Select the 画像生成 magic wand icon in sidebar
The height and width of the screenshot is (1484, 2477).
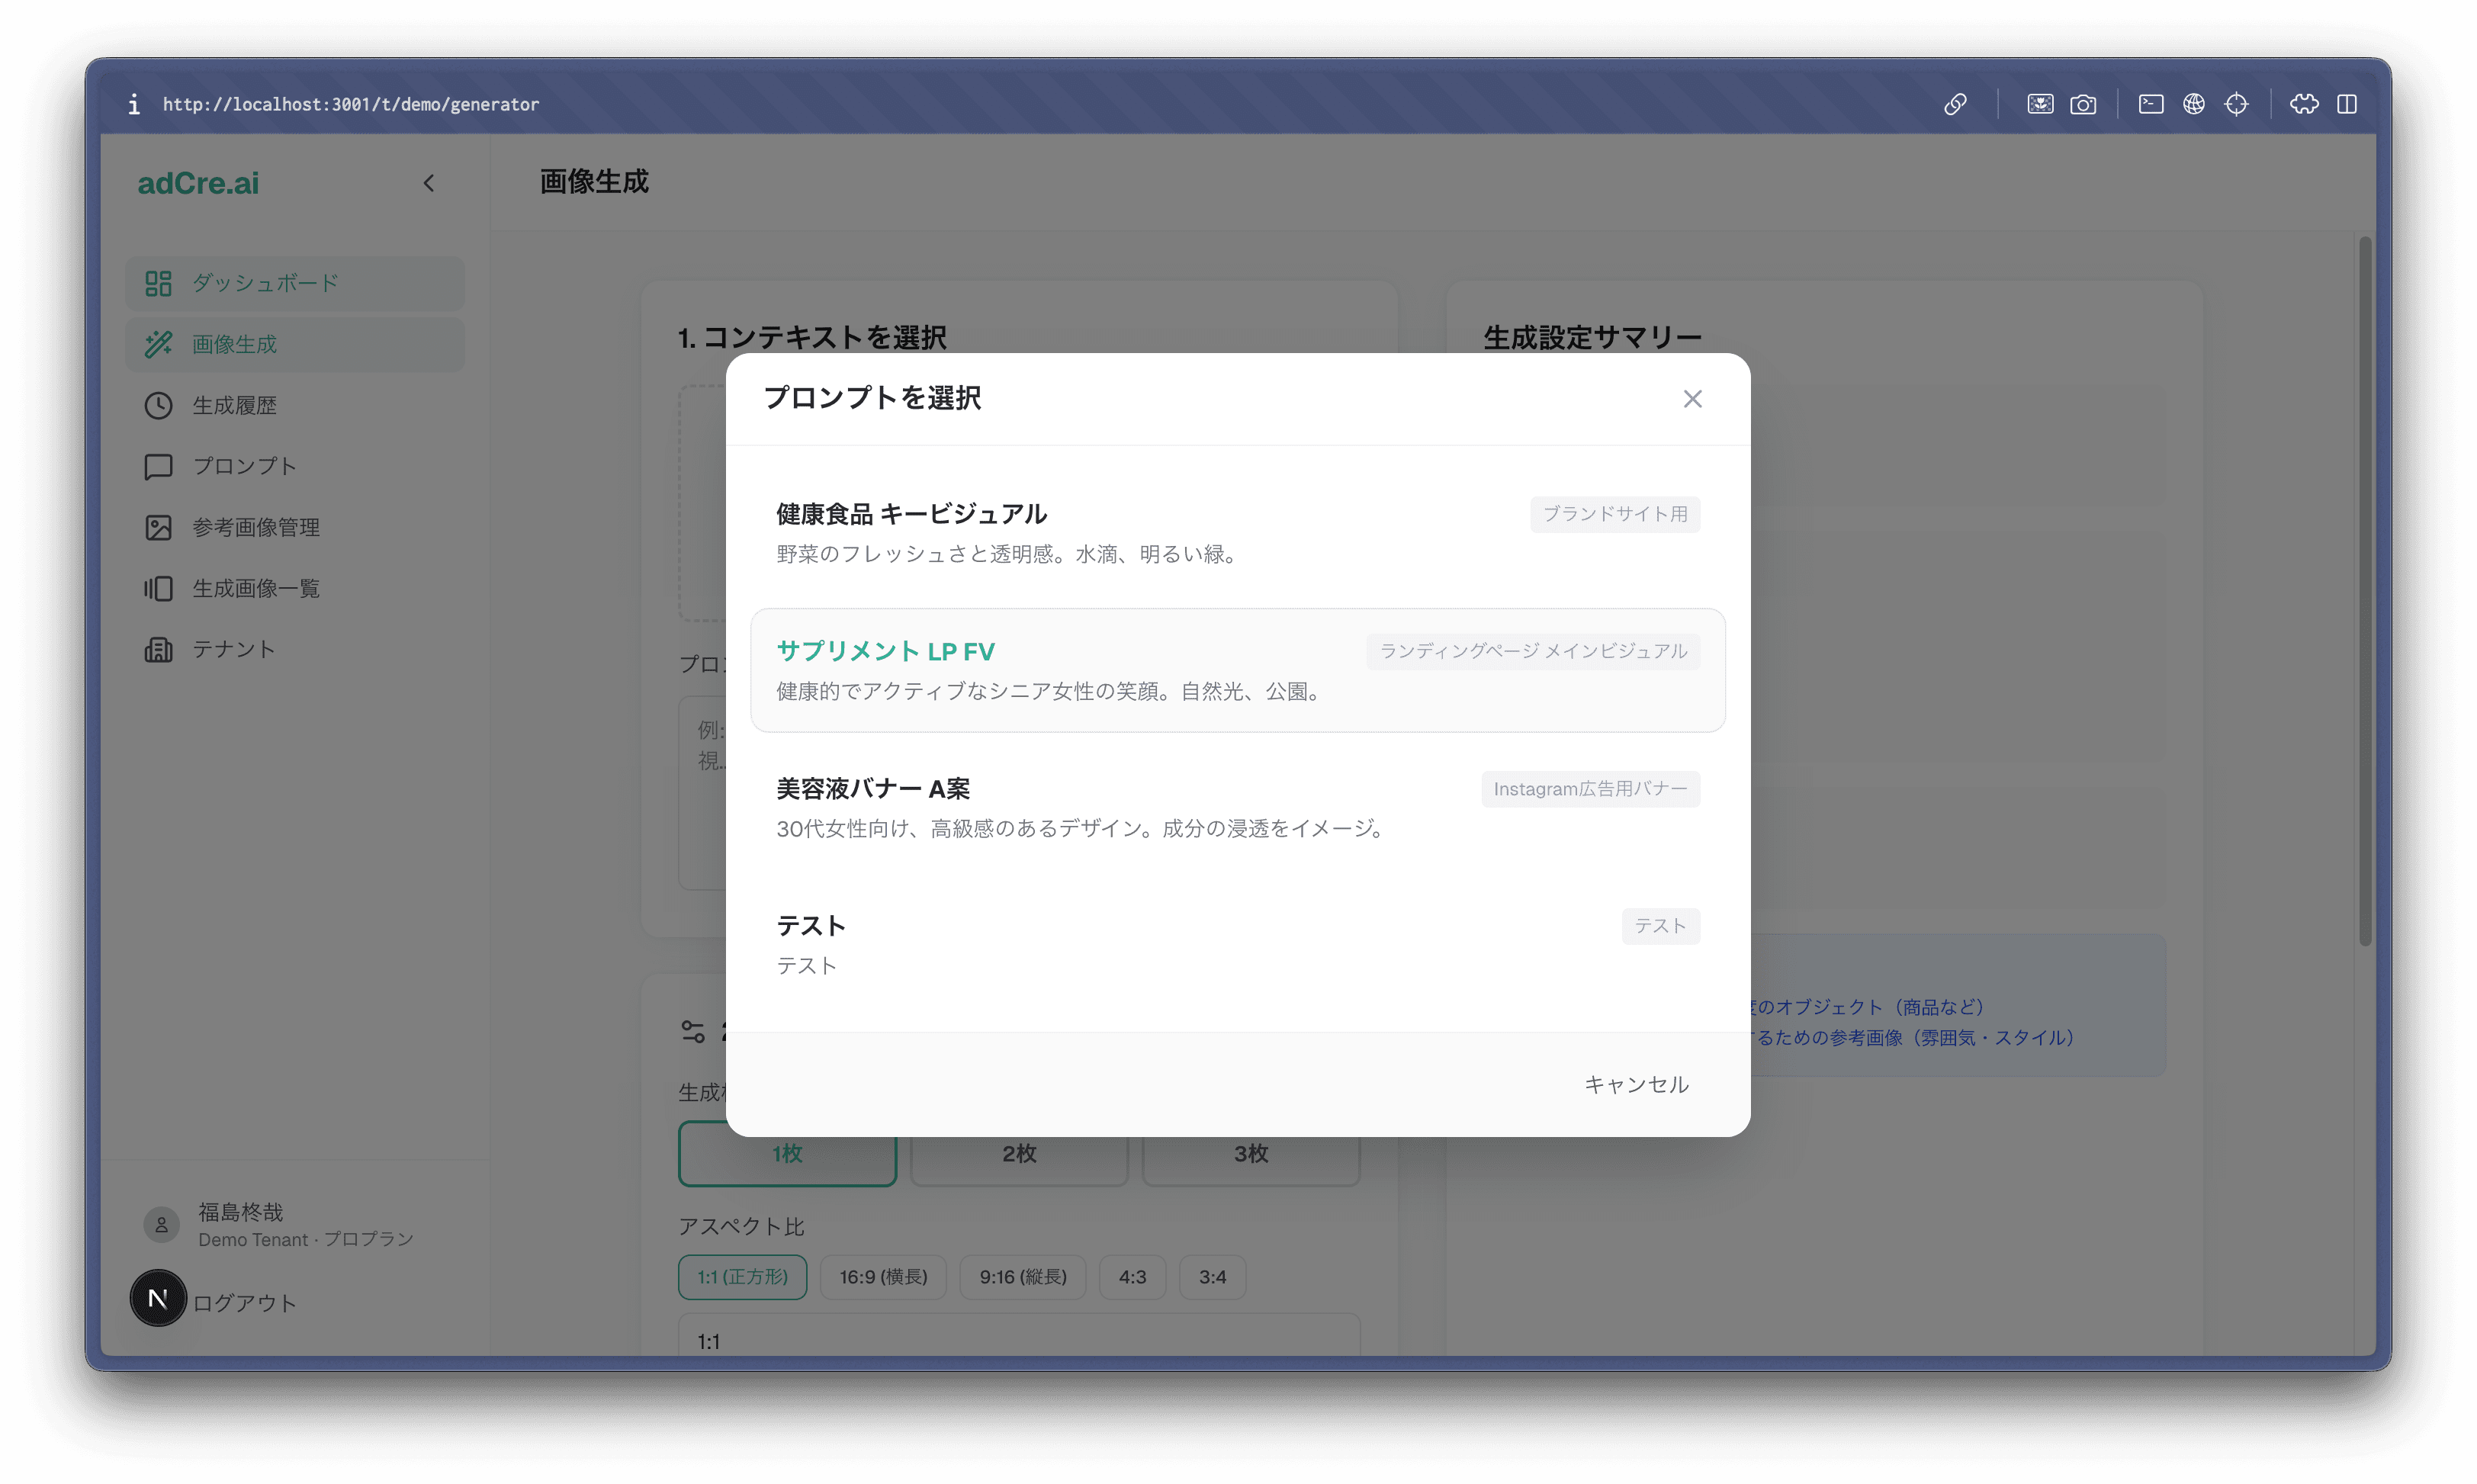(158, 344)
